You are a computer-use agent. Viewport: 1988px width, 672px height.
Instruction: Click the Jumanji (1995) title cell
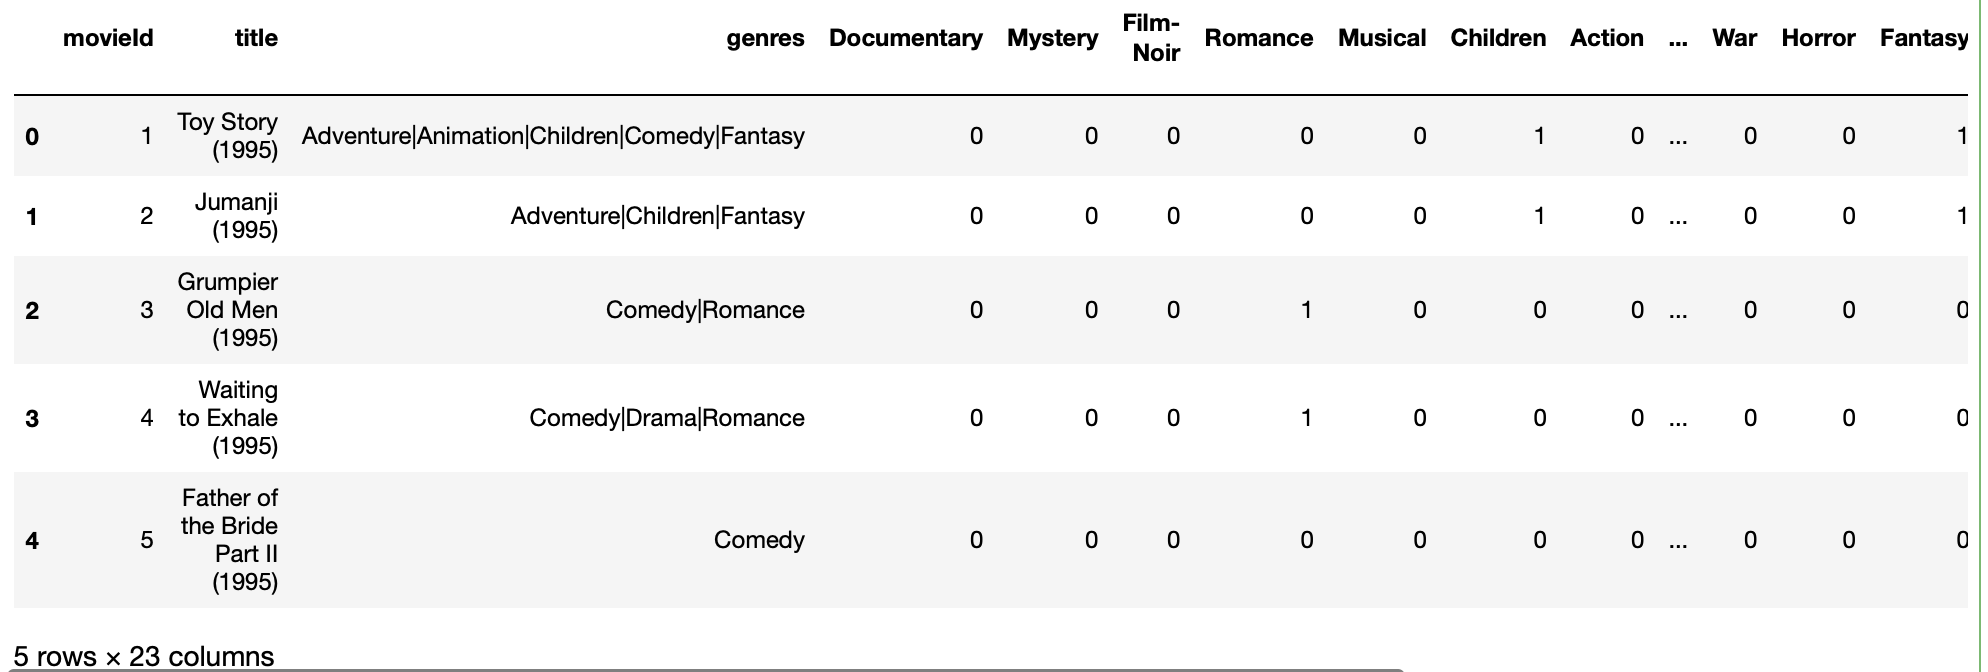tap(236, 216)
